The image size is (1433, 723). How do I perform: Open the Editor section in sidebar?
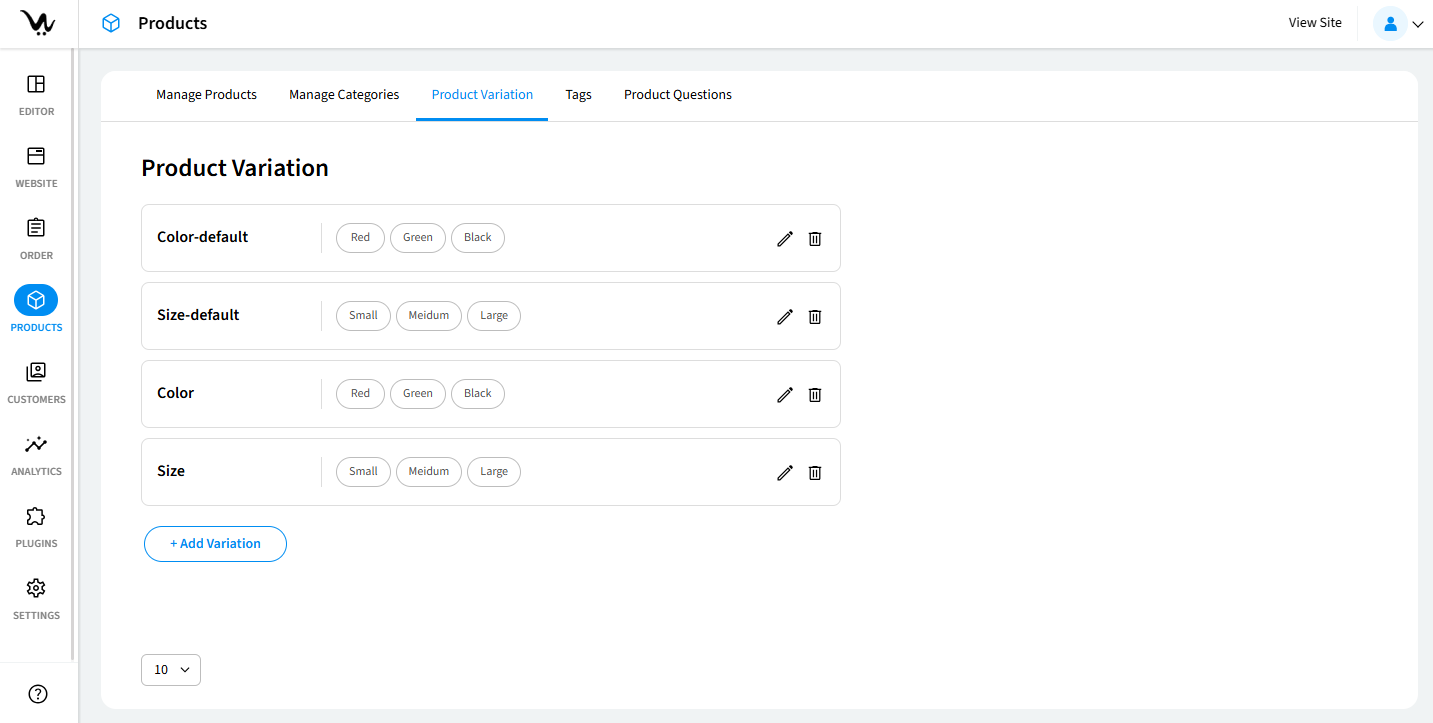coord(36,85)
